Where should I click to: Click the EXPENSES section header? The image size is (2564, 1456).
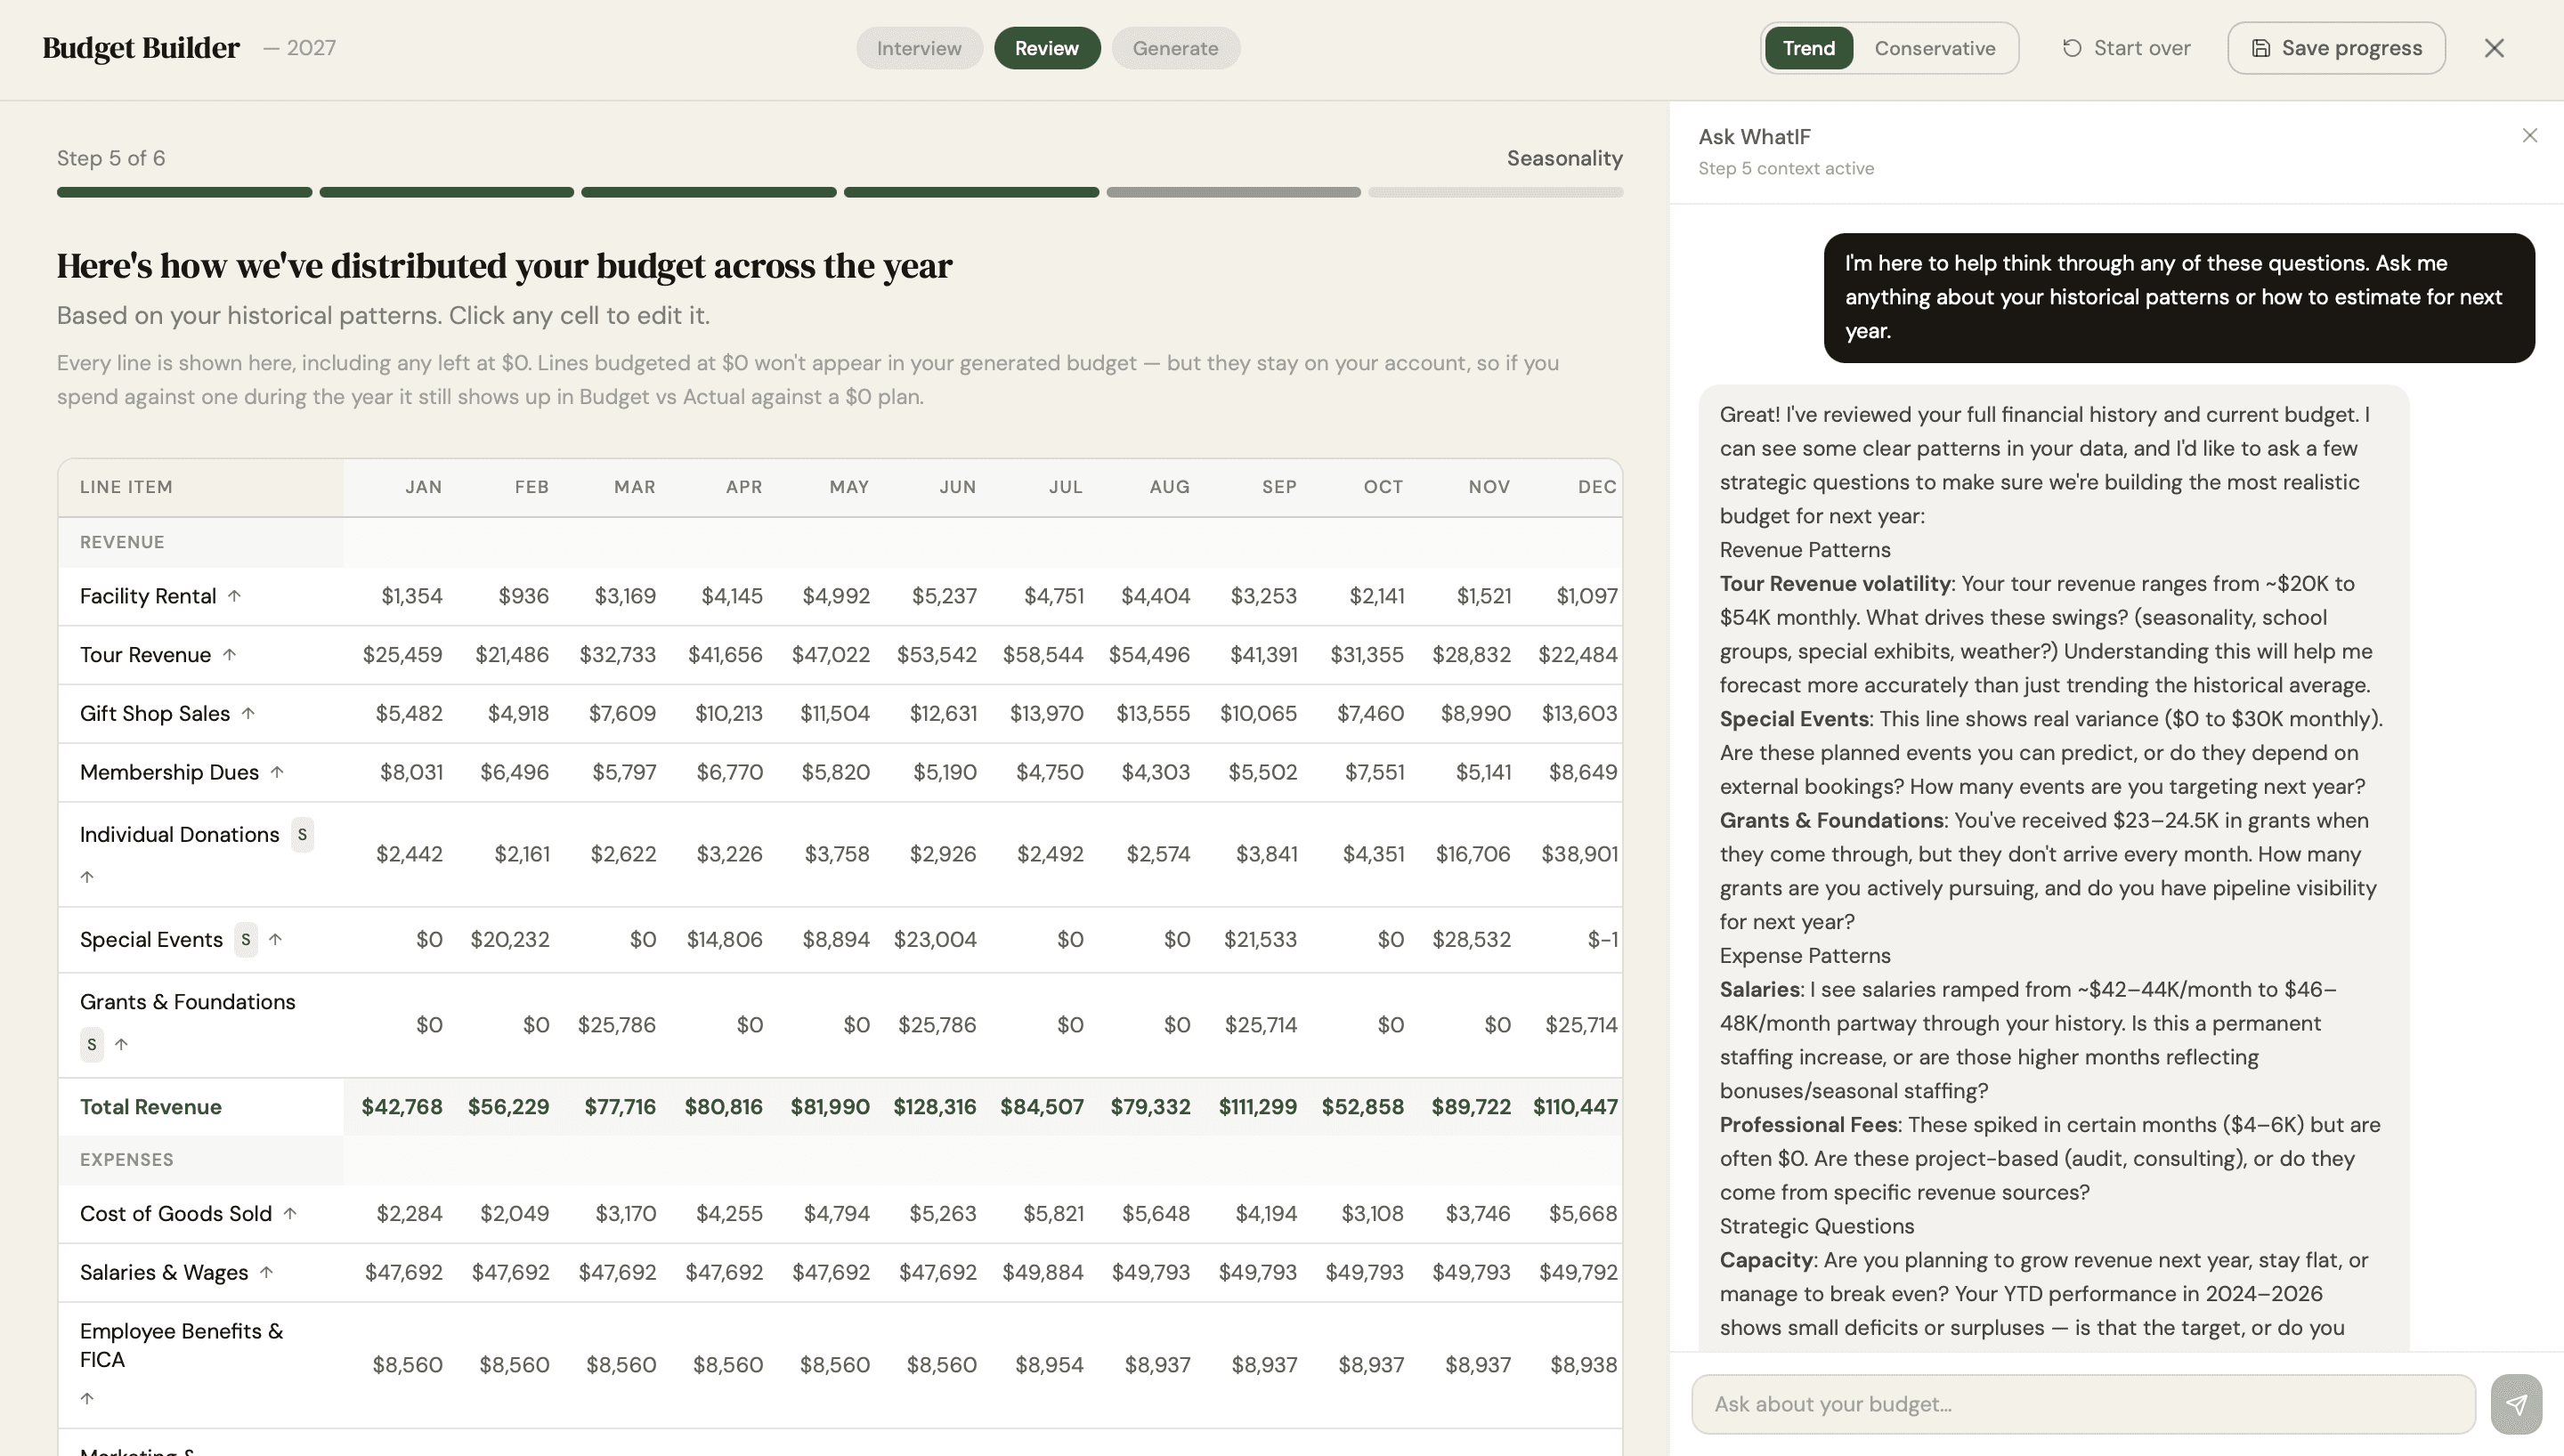(x=126, y=1160)
